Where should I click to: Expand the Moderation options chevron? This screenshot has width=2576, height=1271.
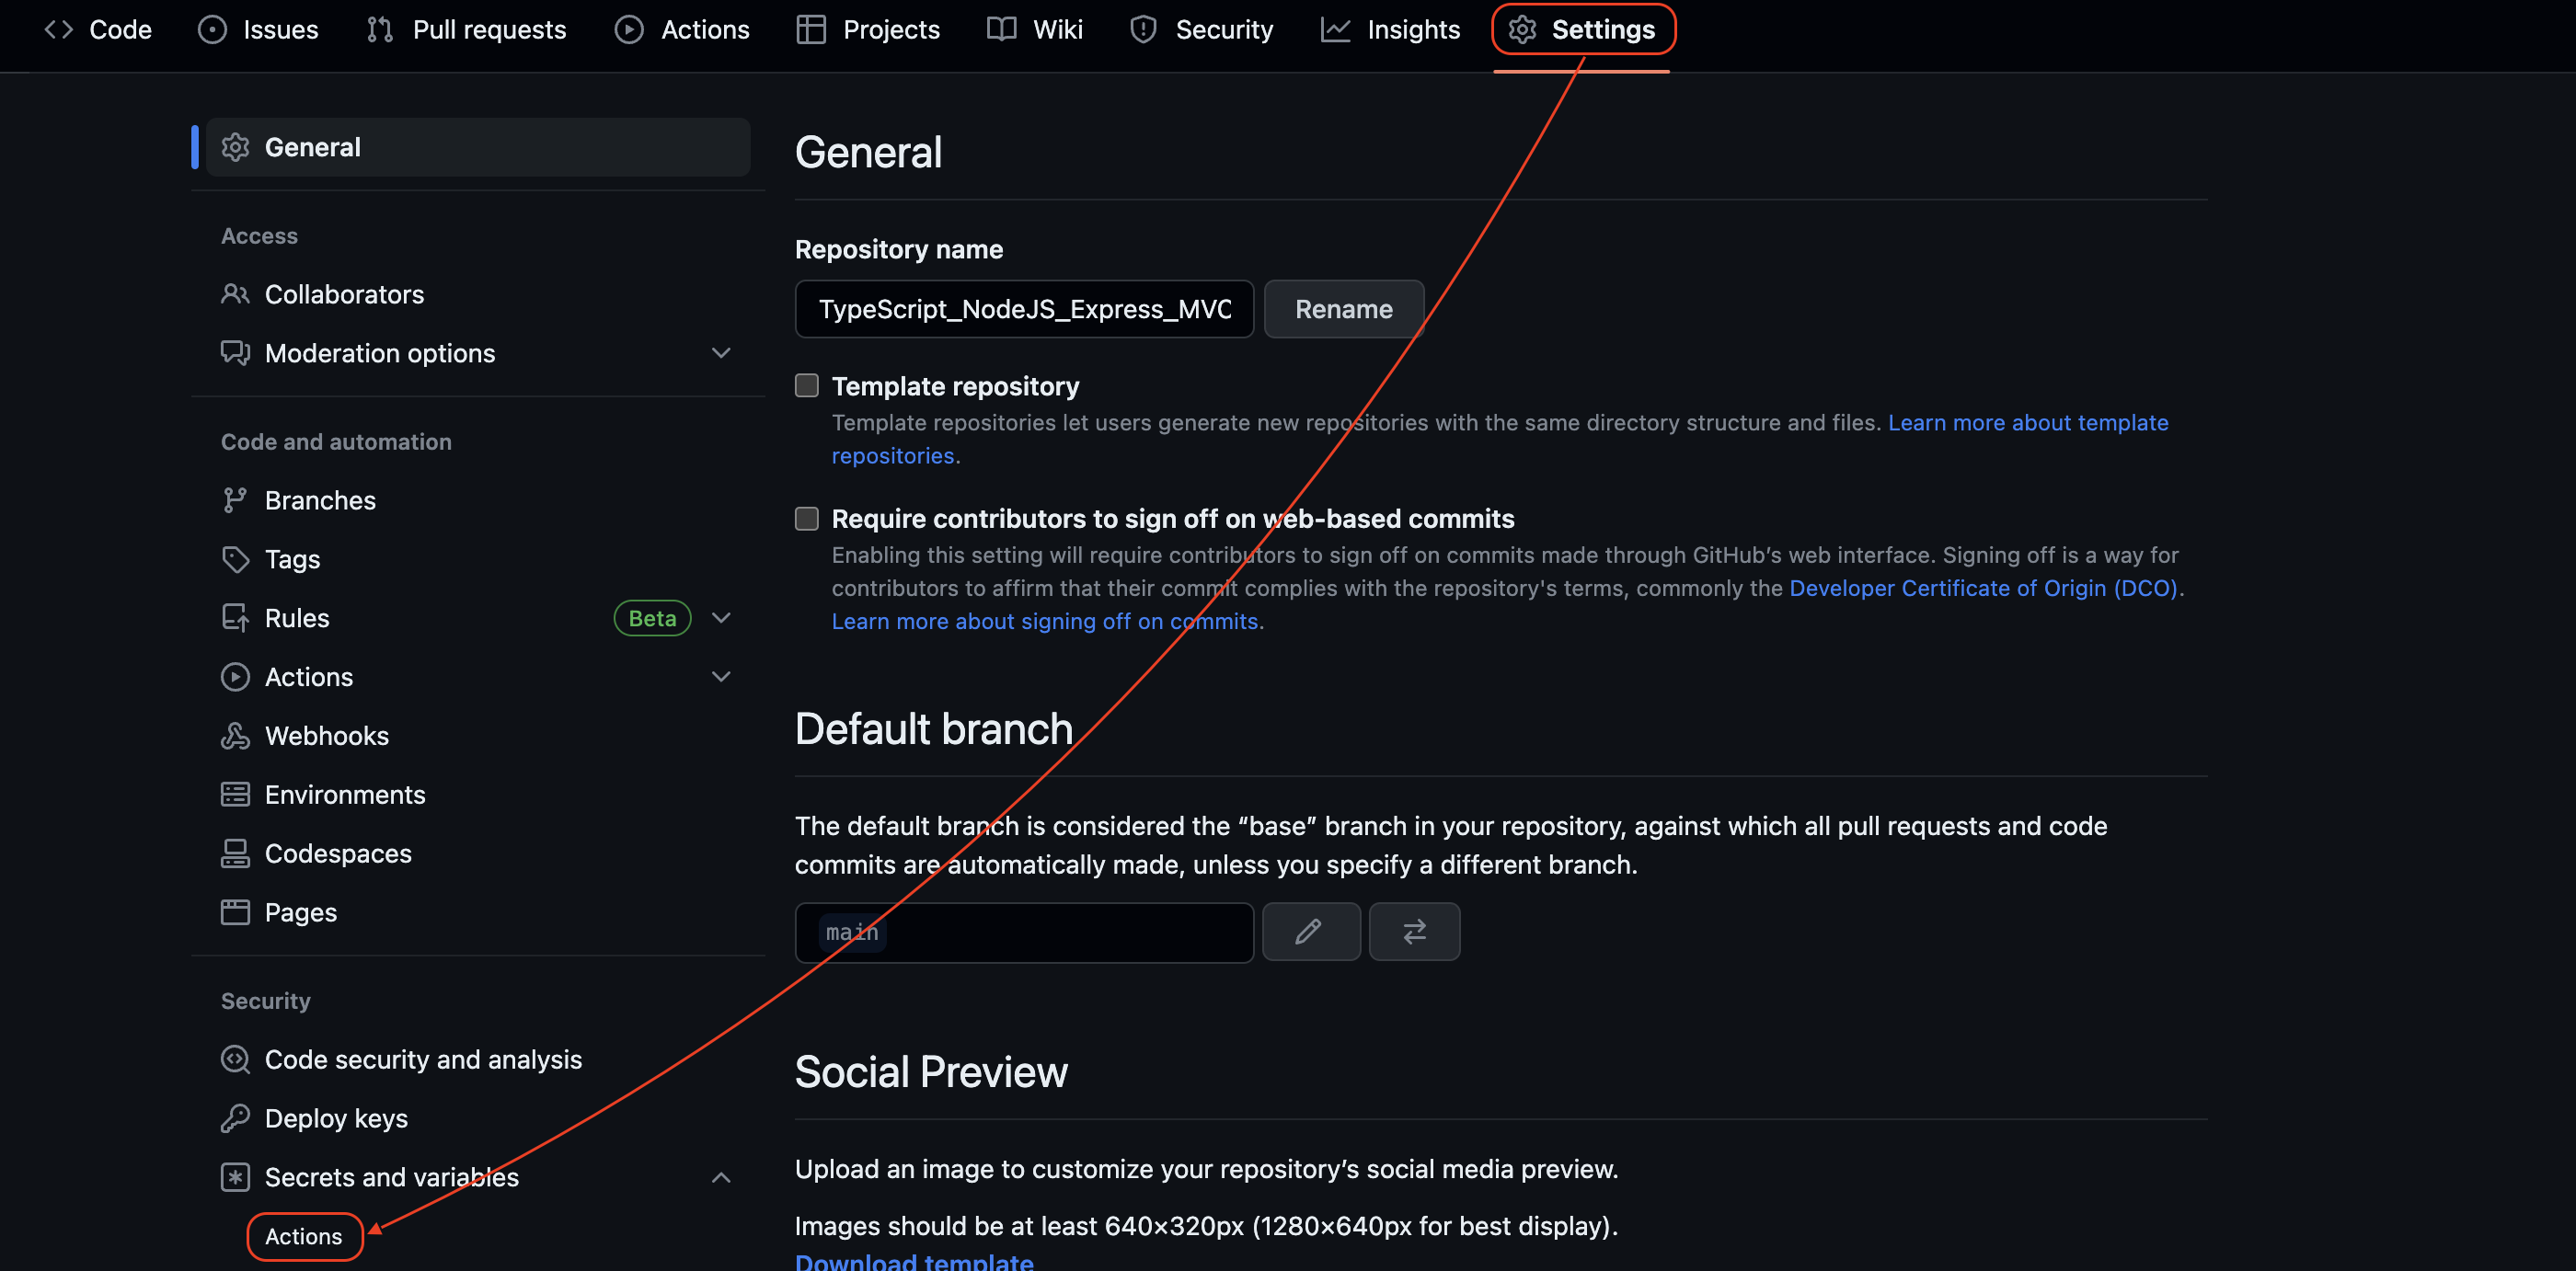tap(720, 353)
